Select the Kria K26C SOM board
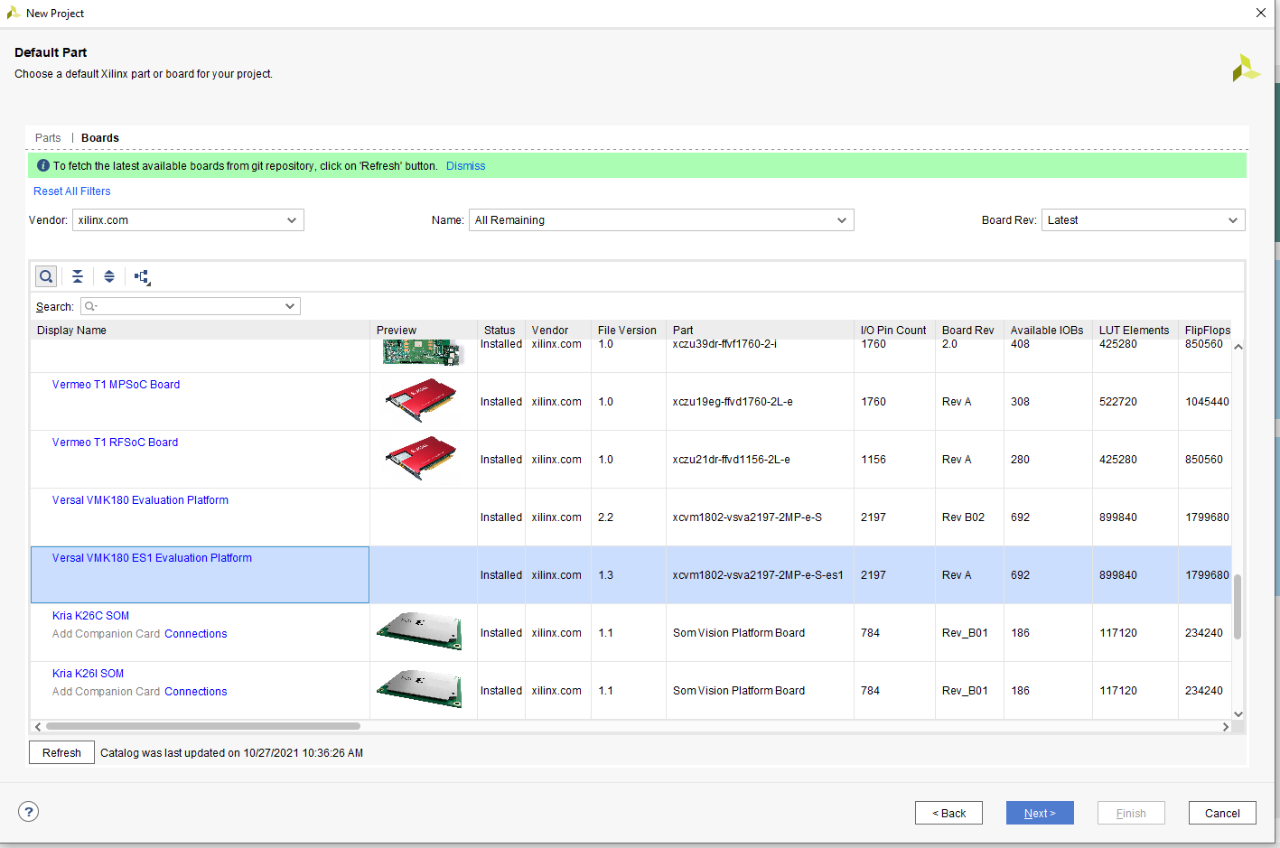 click(90, 616)
